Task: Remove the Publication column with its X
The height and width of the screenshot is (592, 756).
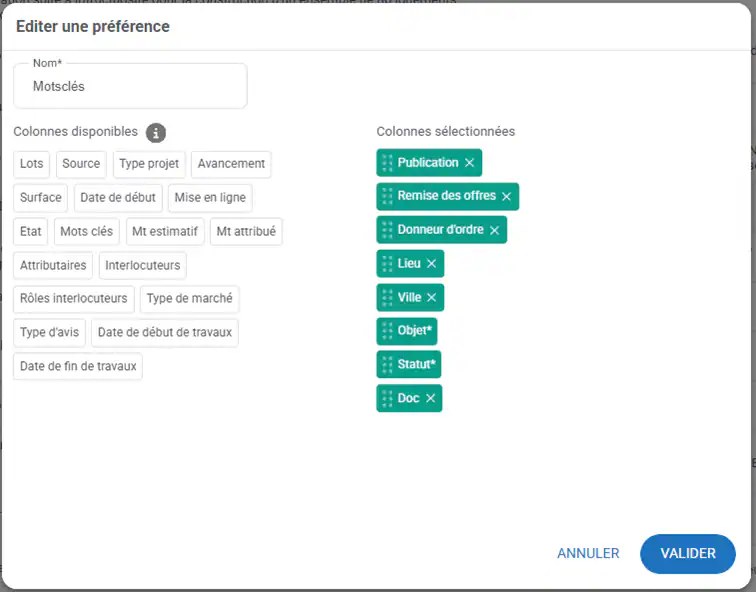Action: 469,163
